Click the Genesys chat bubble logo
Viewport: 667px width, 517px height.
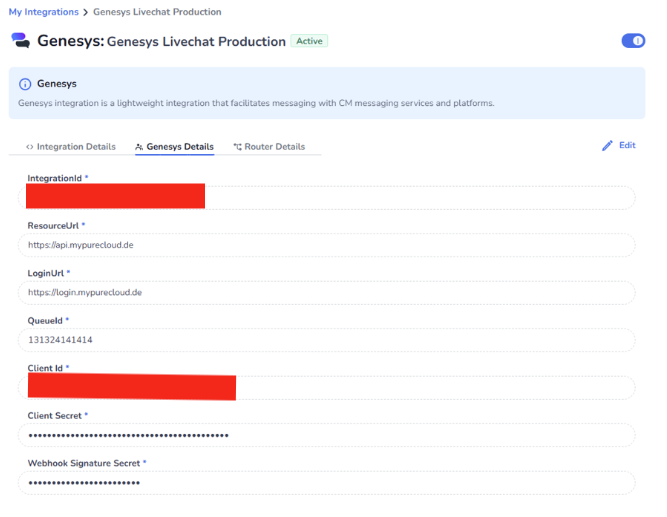20,41
